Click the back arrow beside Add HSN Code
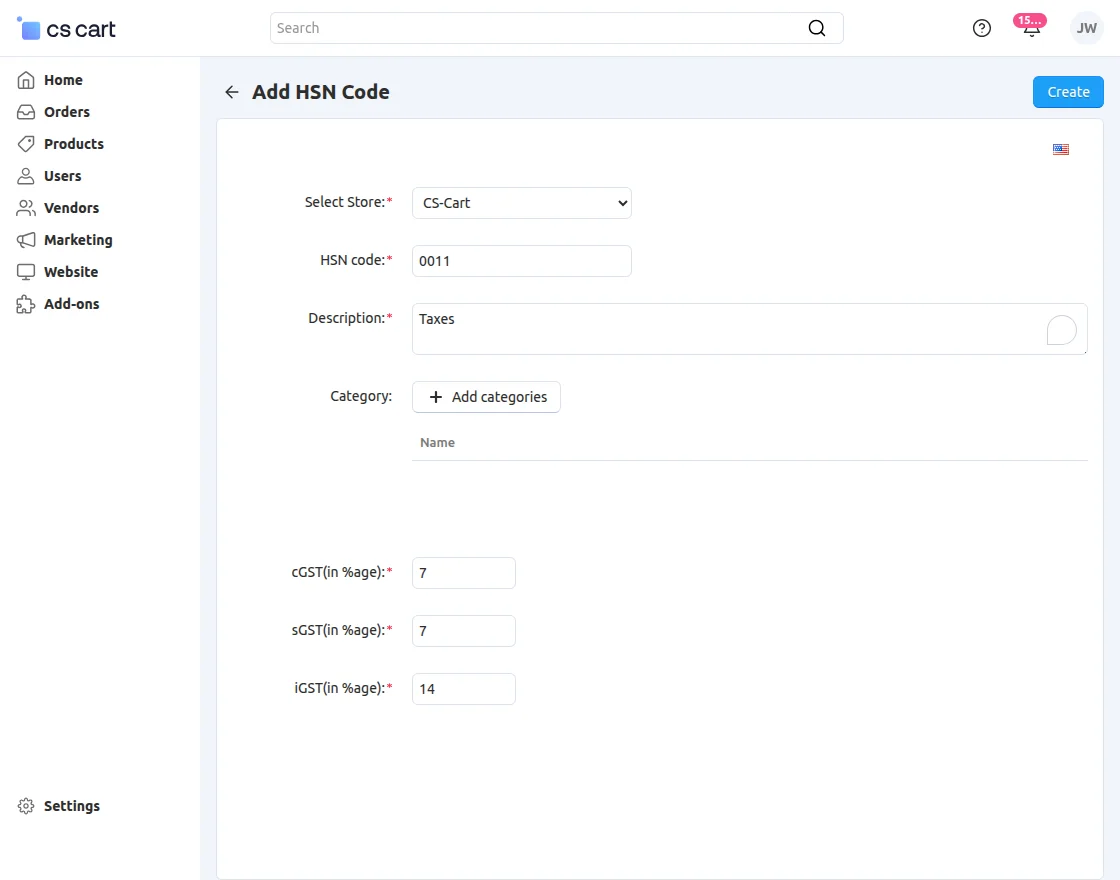This screenshot has height=880, width=1120. coord(232,92)
